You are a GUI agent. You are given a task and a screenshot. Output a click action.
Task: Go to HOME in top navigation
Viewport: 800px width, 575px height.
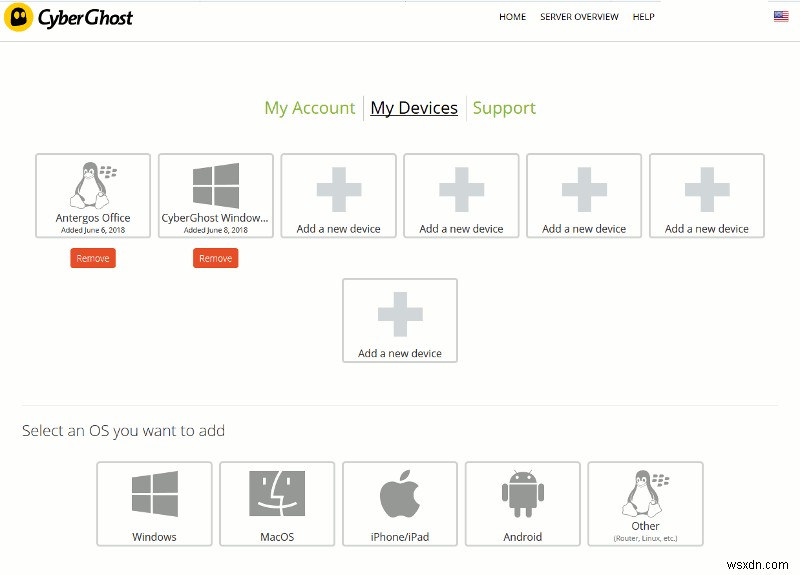pyautogui.click(x=513, y=17)
